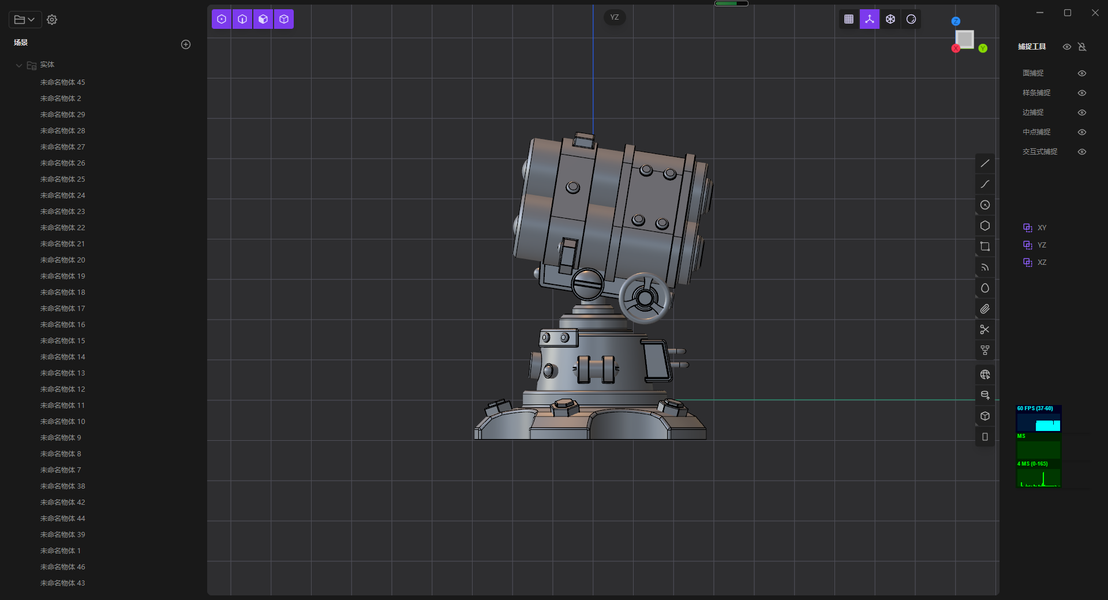Collapse the 实体 tree group

18,65
